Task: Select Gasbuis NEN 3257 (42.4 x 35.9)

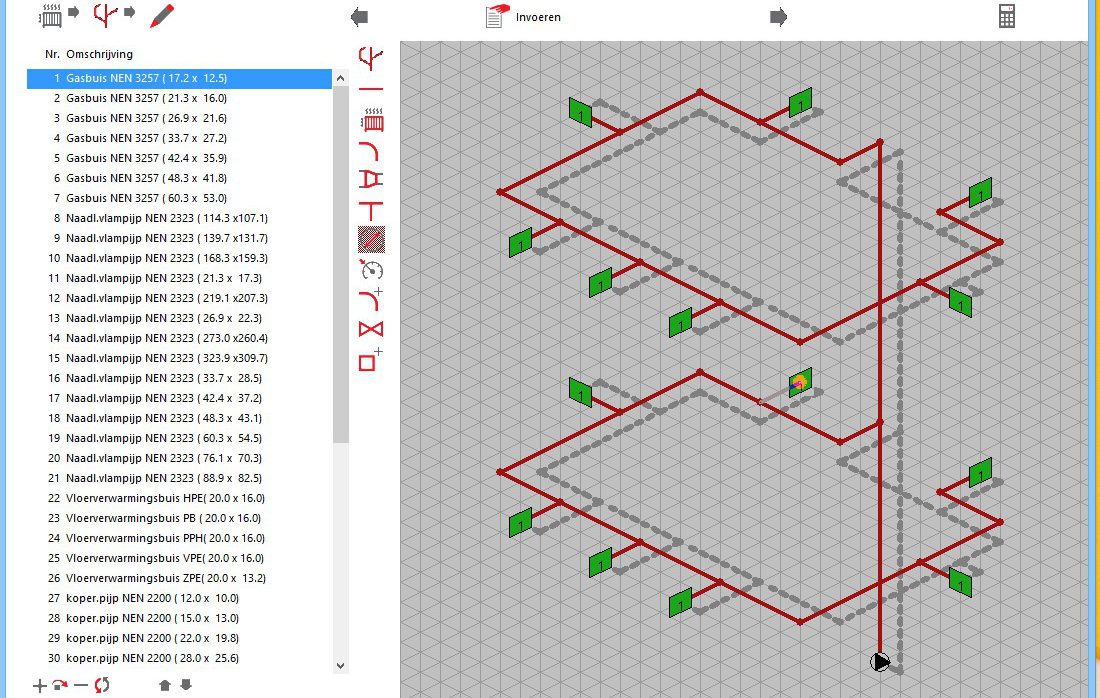Action: click(x=179, y=159)
